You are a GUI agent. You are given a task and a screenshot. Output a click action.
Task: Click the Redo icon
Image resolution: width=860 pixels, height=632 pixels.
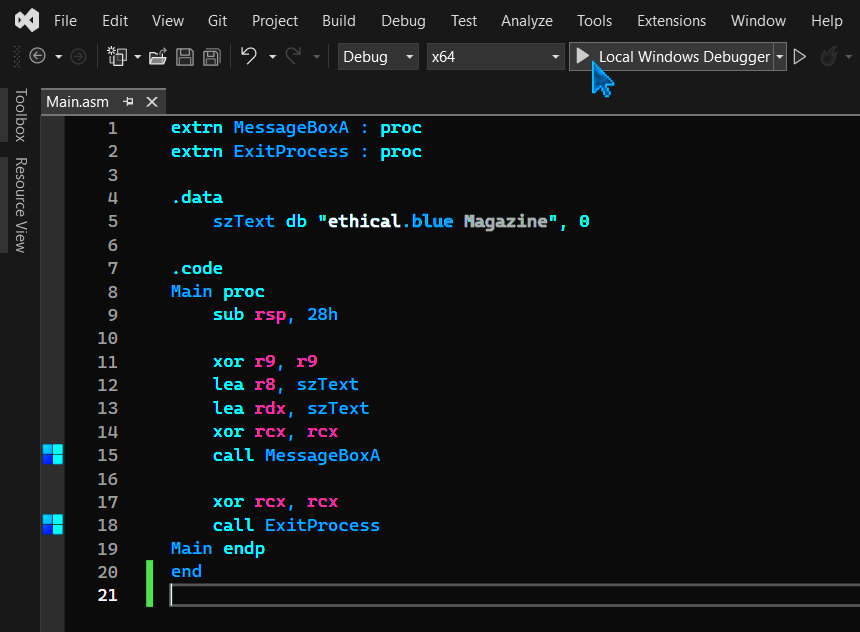[x=294, y=56]
